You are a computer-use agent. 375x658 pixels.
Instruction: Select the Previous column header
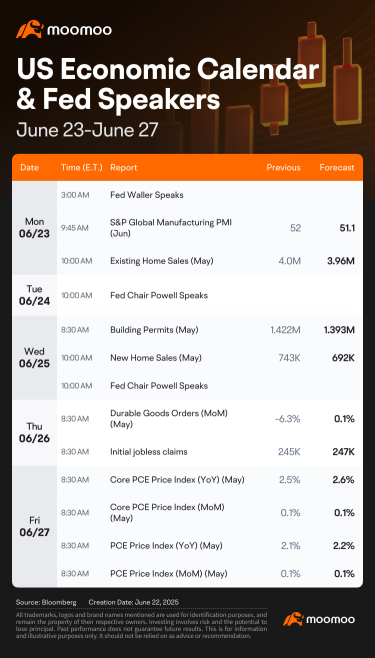[x=284, y=167]
